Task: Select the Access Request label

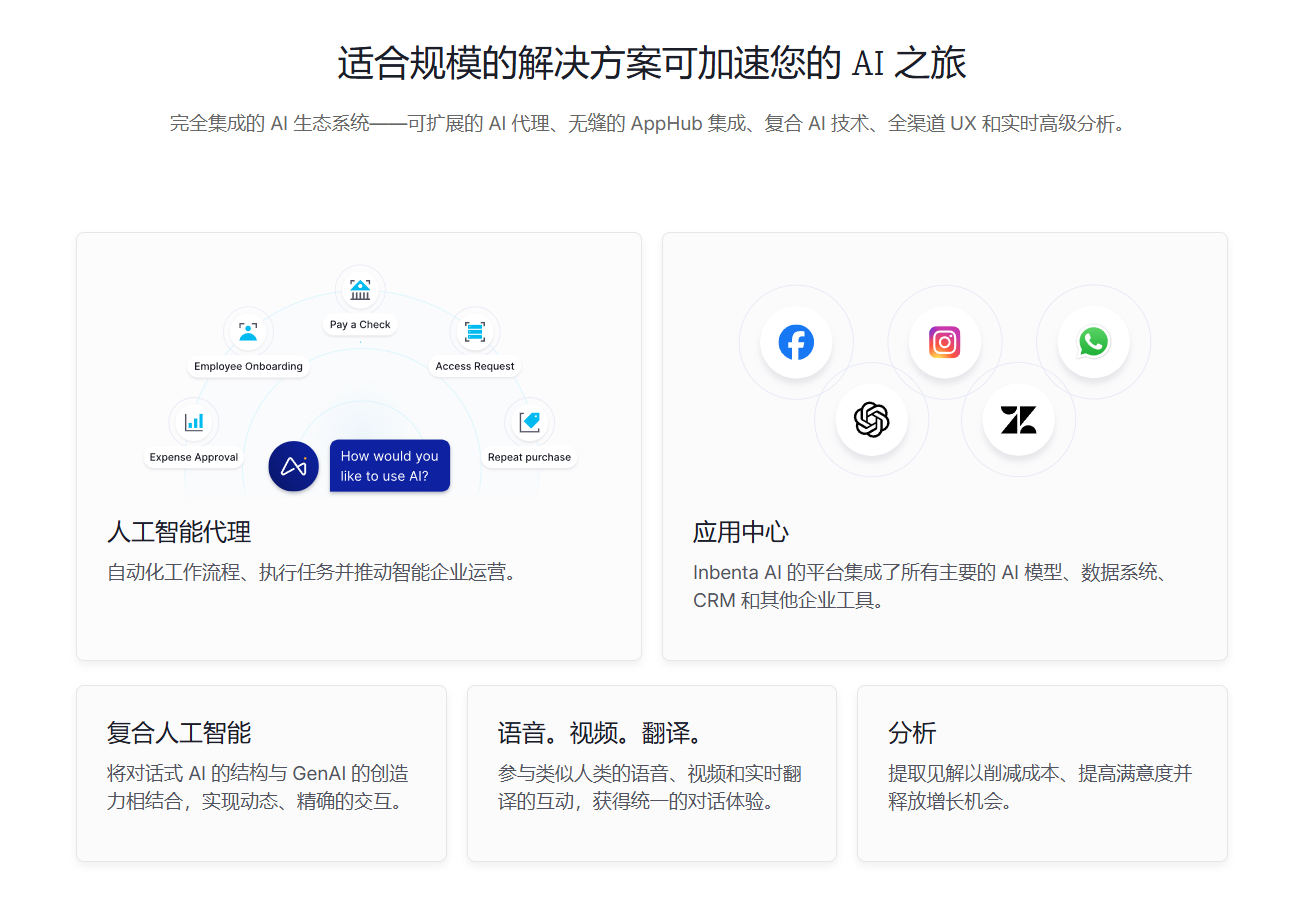Action: point(475,366)
